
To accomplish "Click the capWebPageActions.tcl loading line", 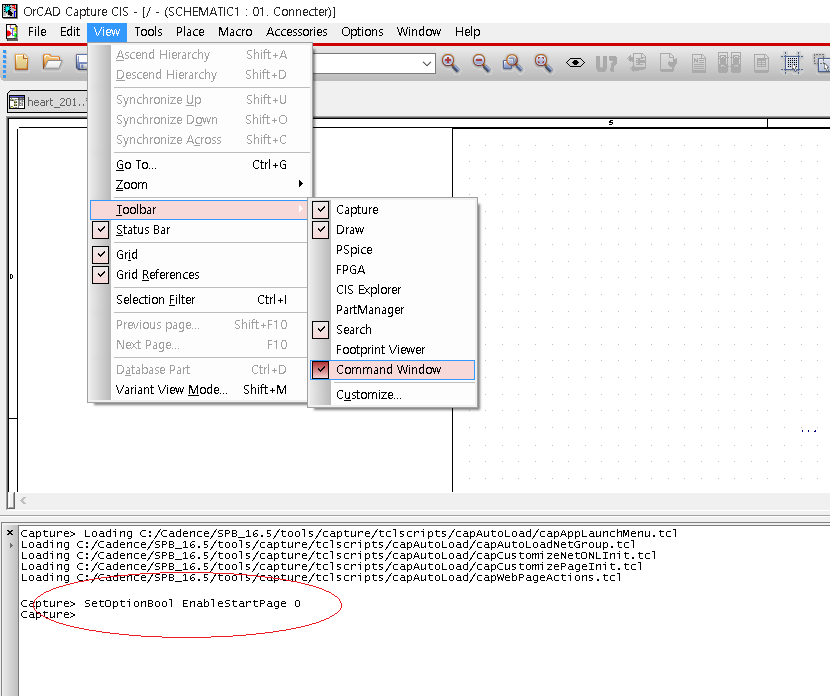I will click(x=321, y=577).
